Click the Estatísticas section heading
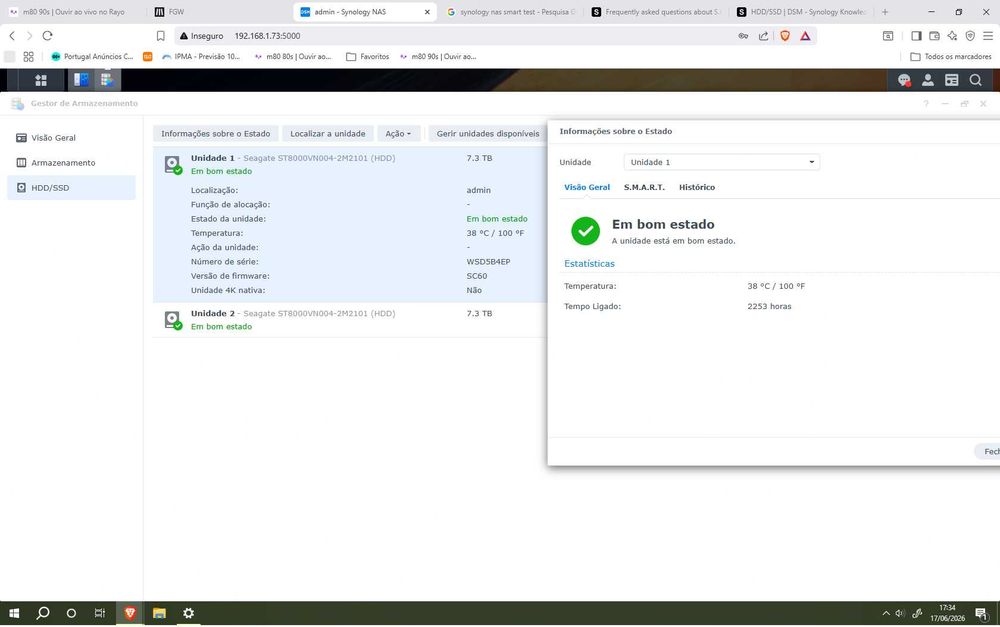 coord(589,263)
